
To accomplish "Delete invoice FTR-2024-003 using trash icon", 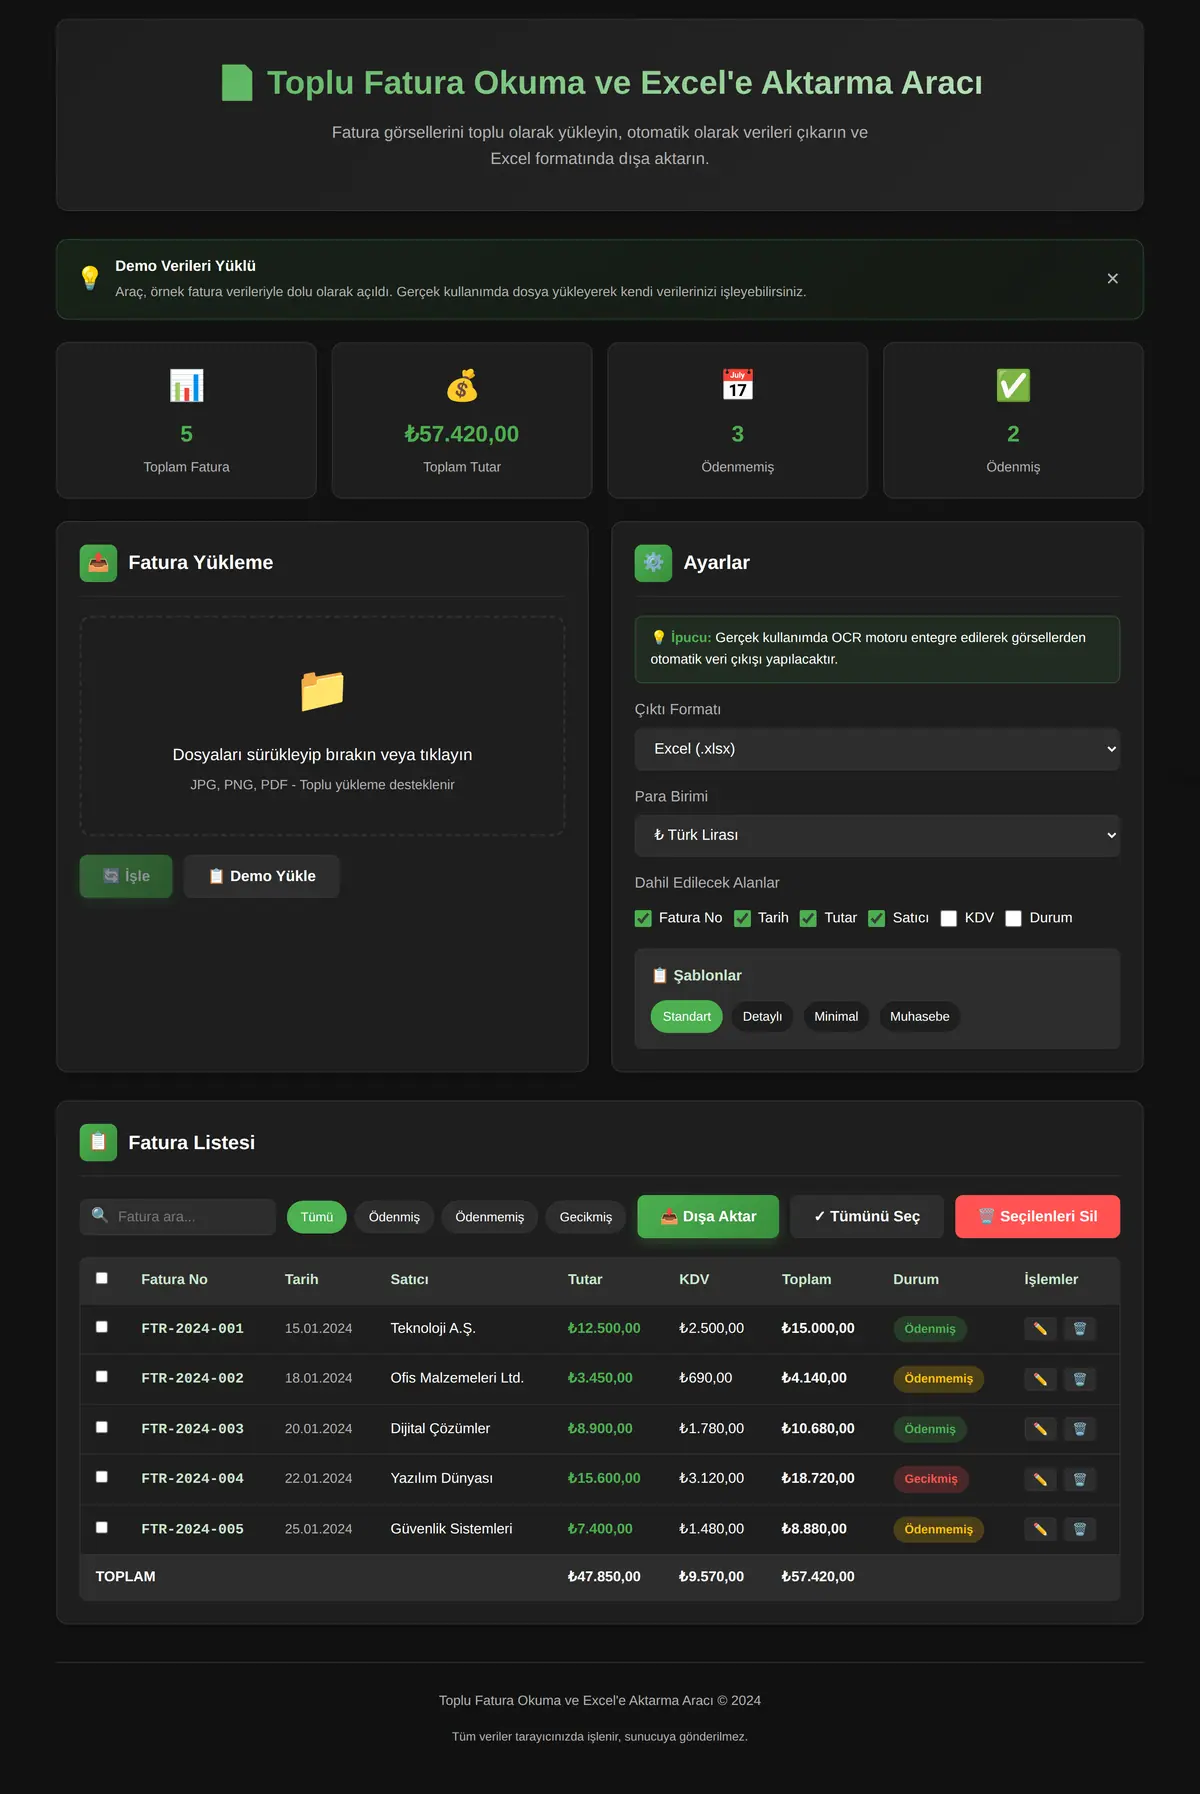I will coord(1080,1429).
